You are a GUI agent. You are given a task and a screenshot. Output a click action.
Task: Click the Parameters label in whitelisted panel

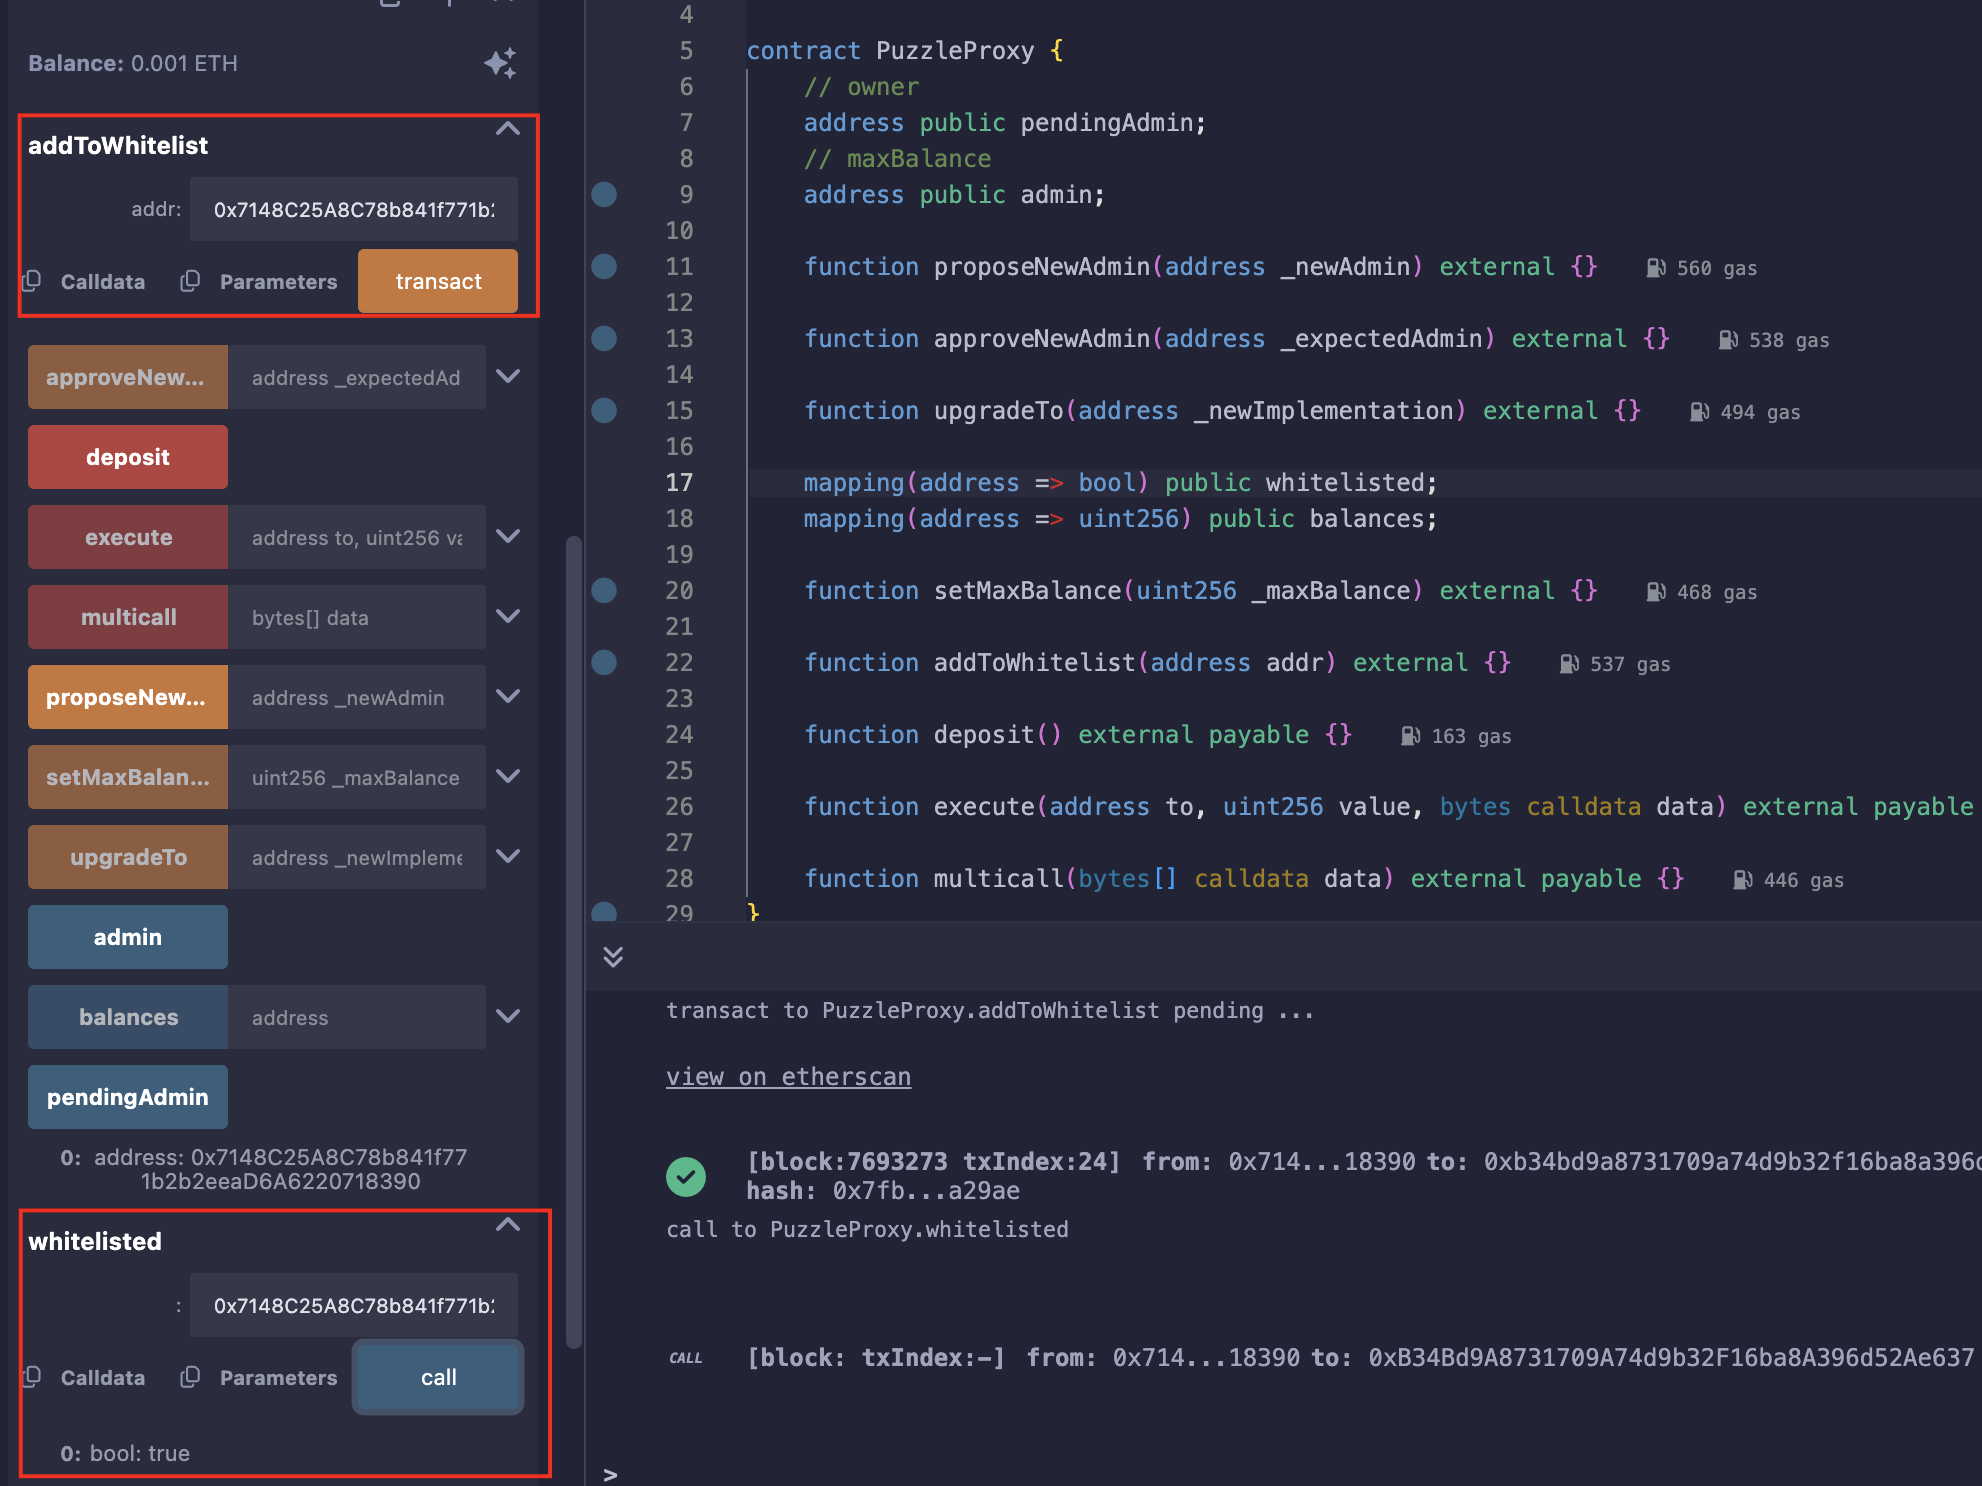[x=279, y=1378]
